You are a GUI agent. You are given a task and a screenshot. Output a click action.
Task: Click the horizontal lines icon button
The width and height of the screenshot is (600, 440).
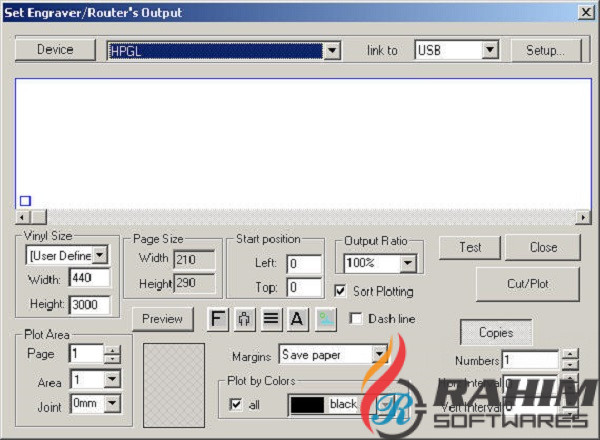coord(271,319)
